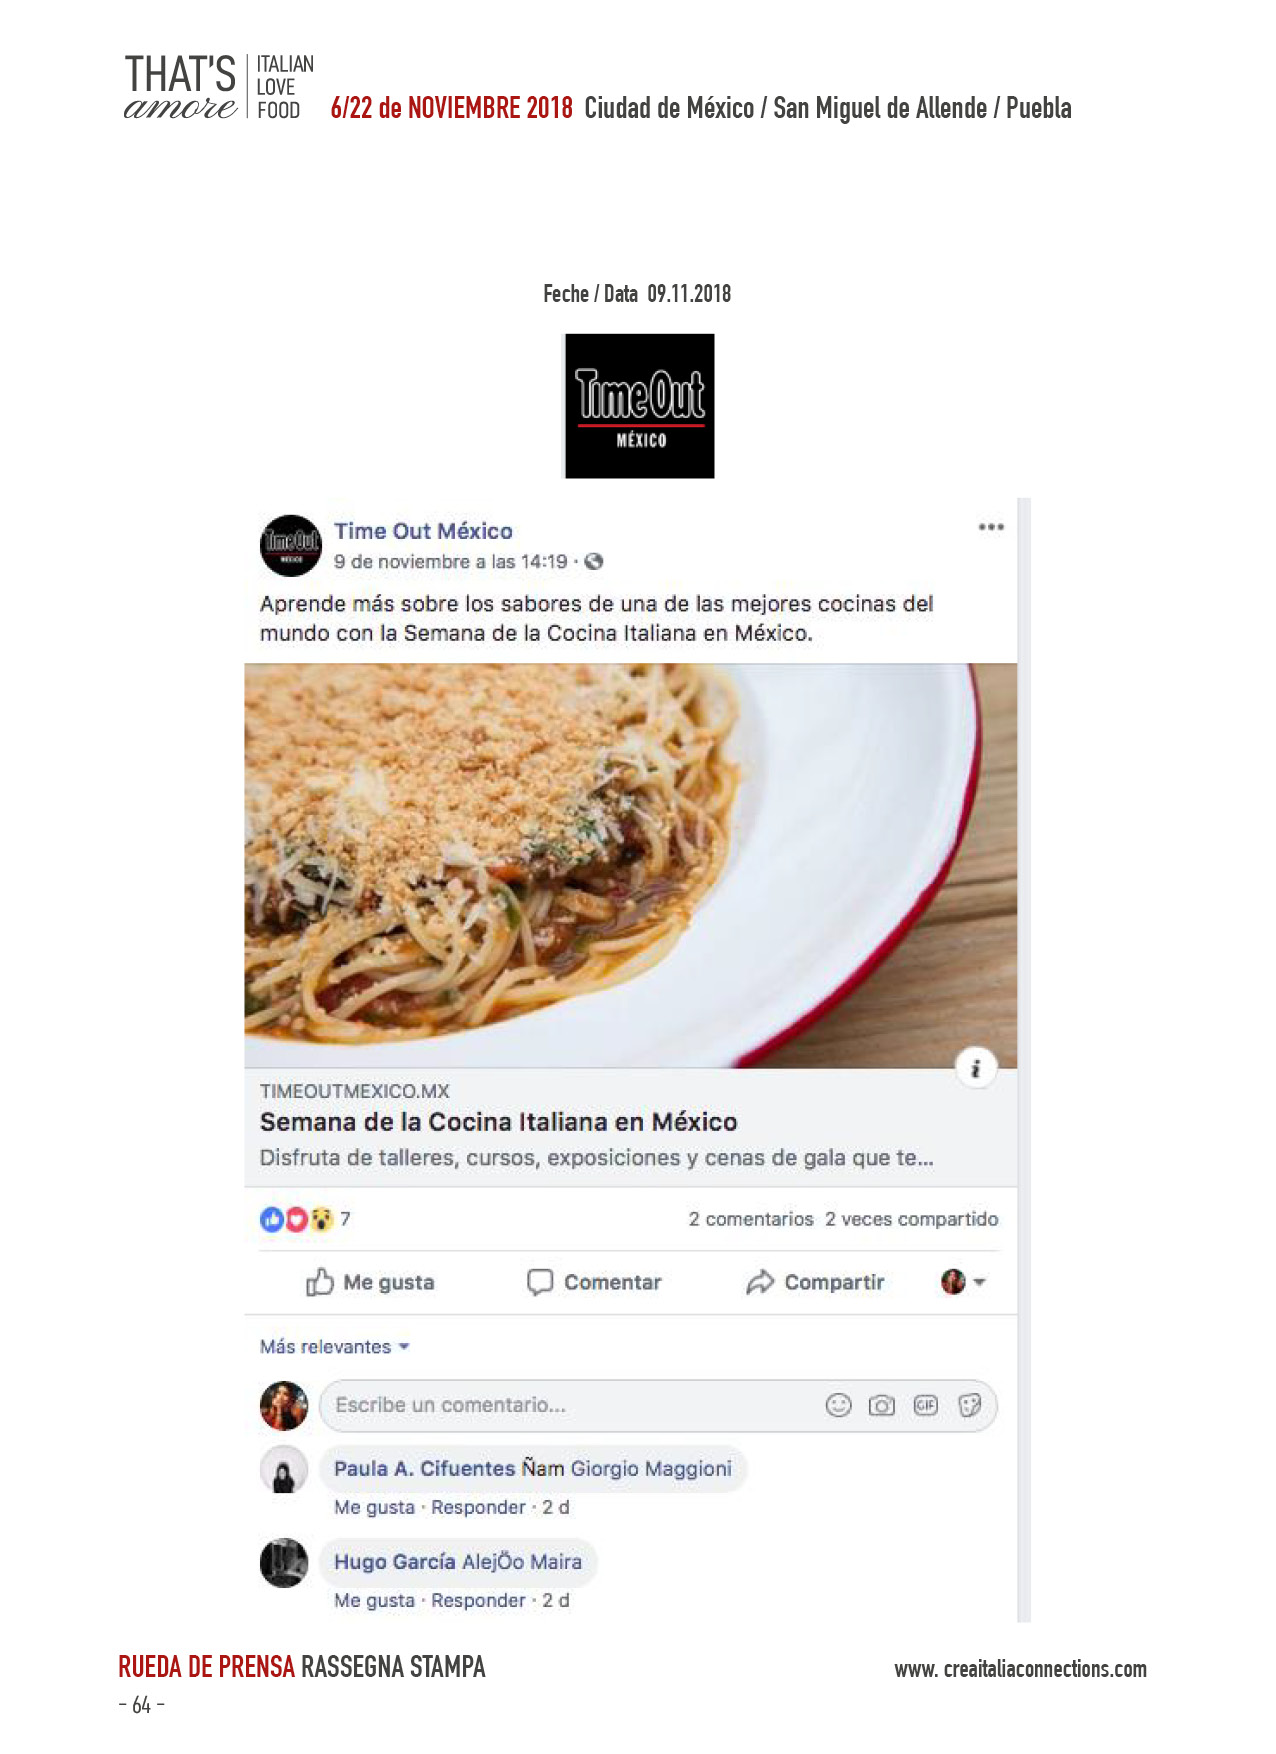Viewport: 1276px width, 1754px height.
Task: Open Time Out México page link
Action: click(423, 531)
